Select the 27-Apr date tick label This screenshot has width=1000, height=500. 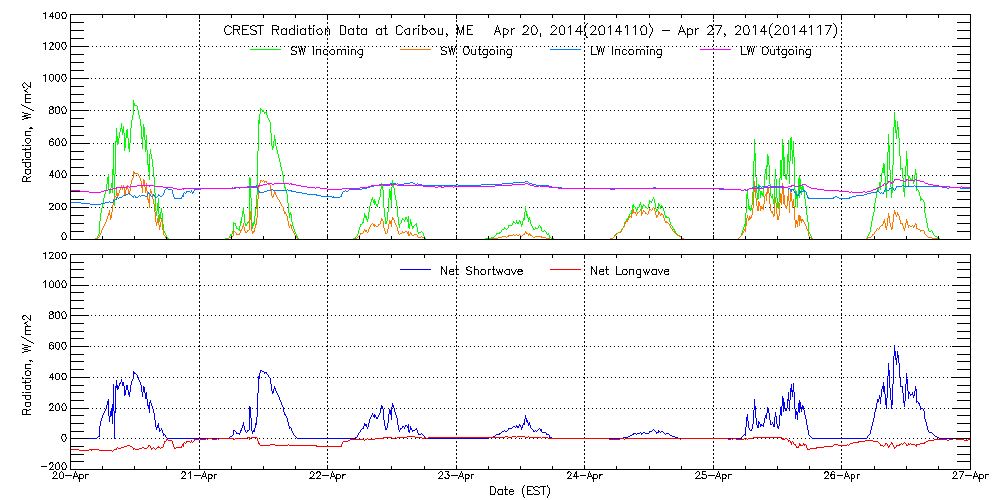969,478
